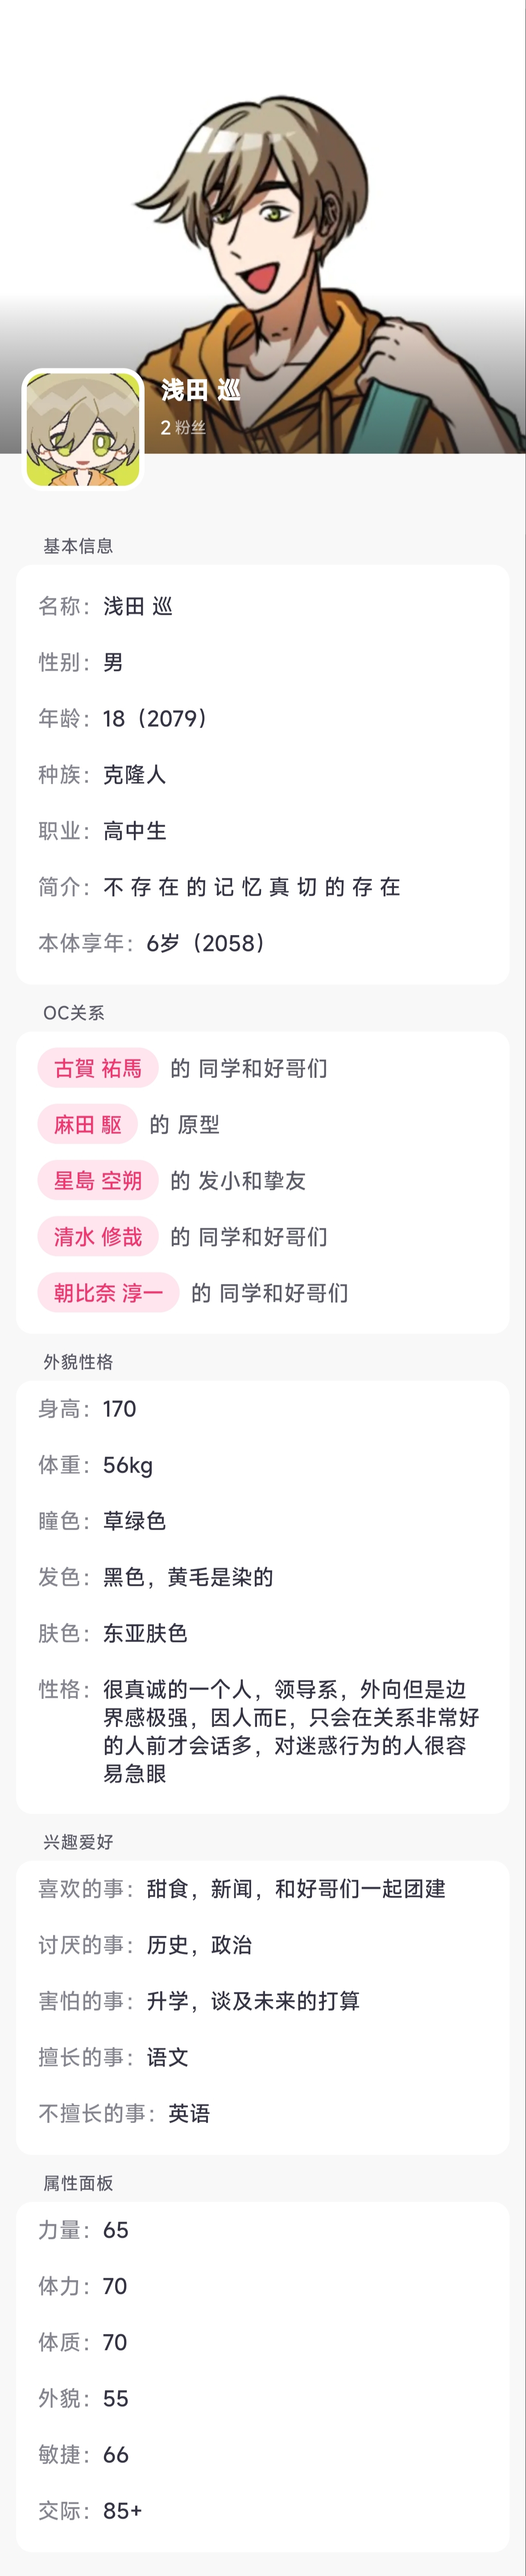Select the 外貌性格 section heading
Screen dimensions: 526x2576
tap(78, 1362)
